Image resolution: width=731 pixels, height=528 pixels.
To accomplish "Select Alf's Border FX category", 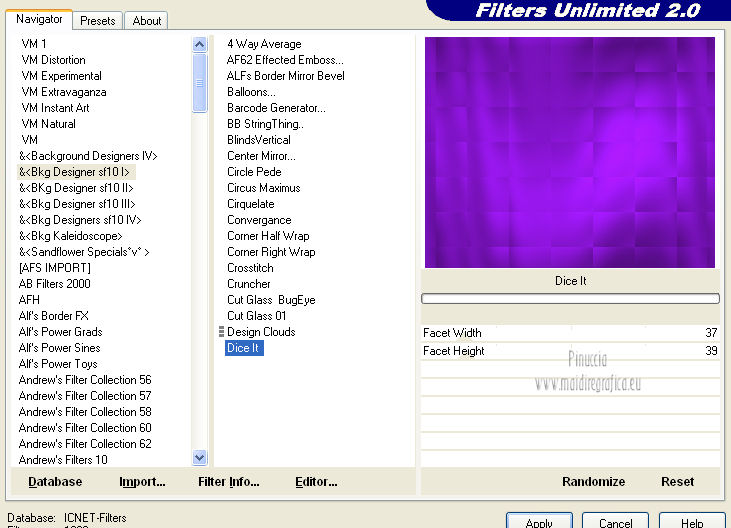I will point(54,316).
